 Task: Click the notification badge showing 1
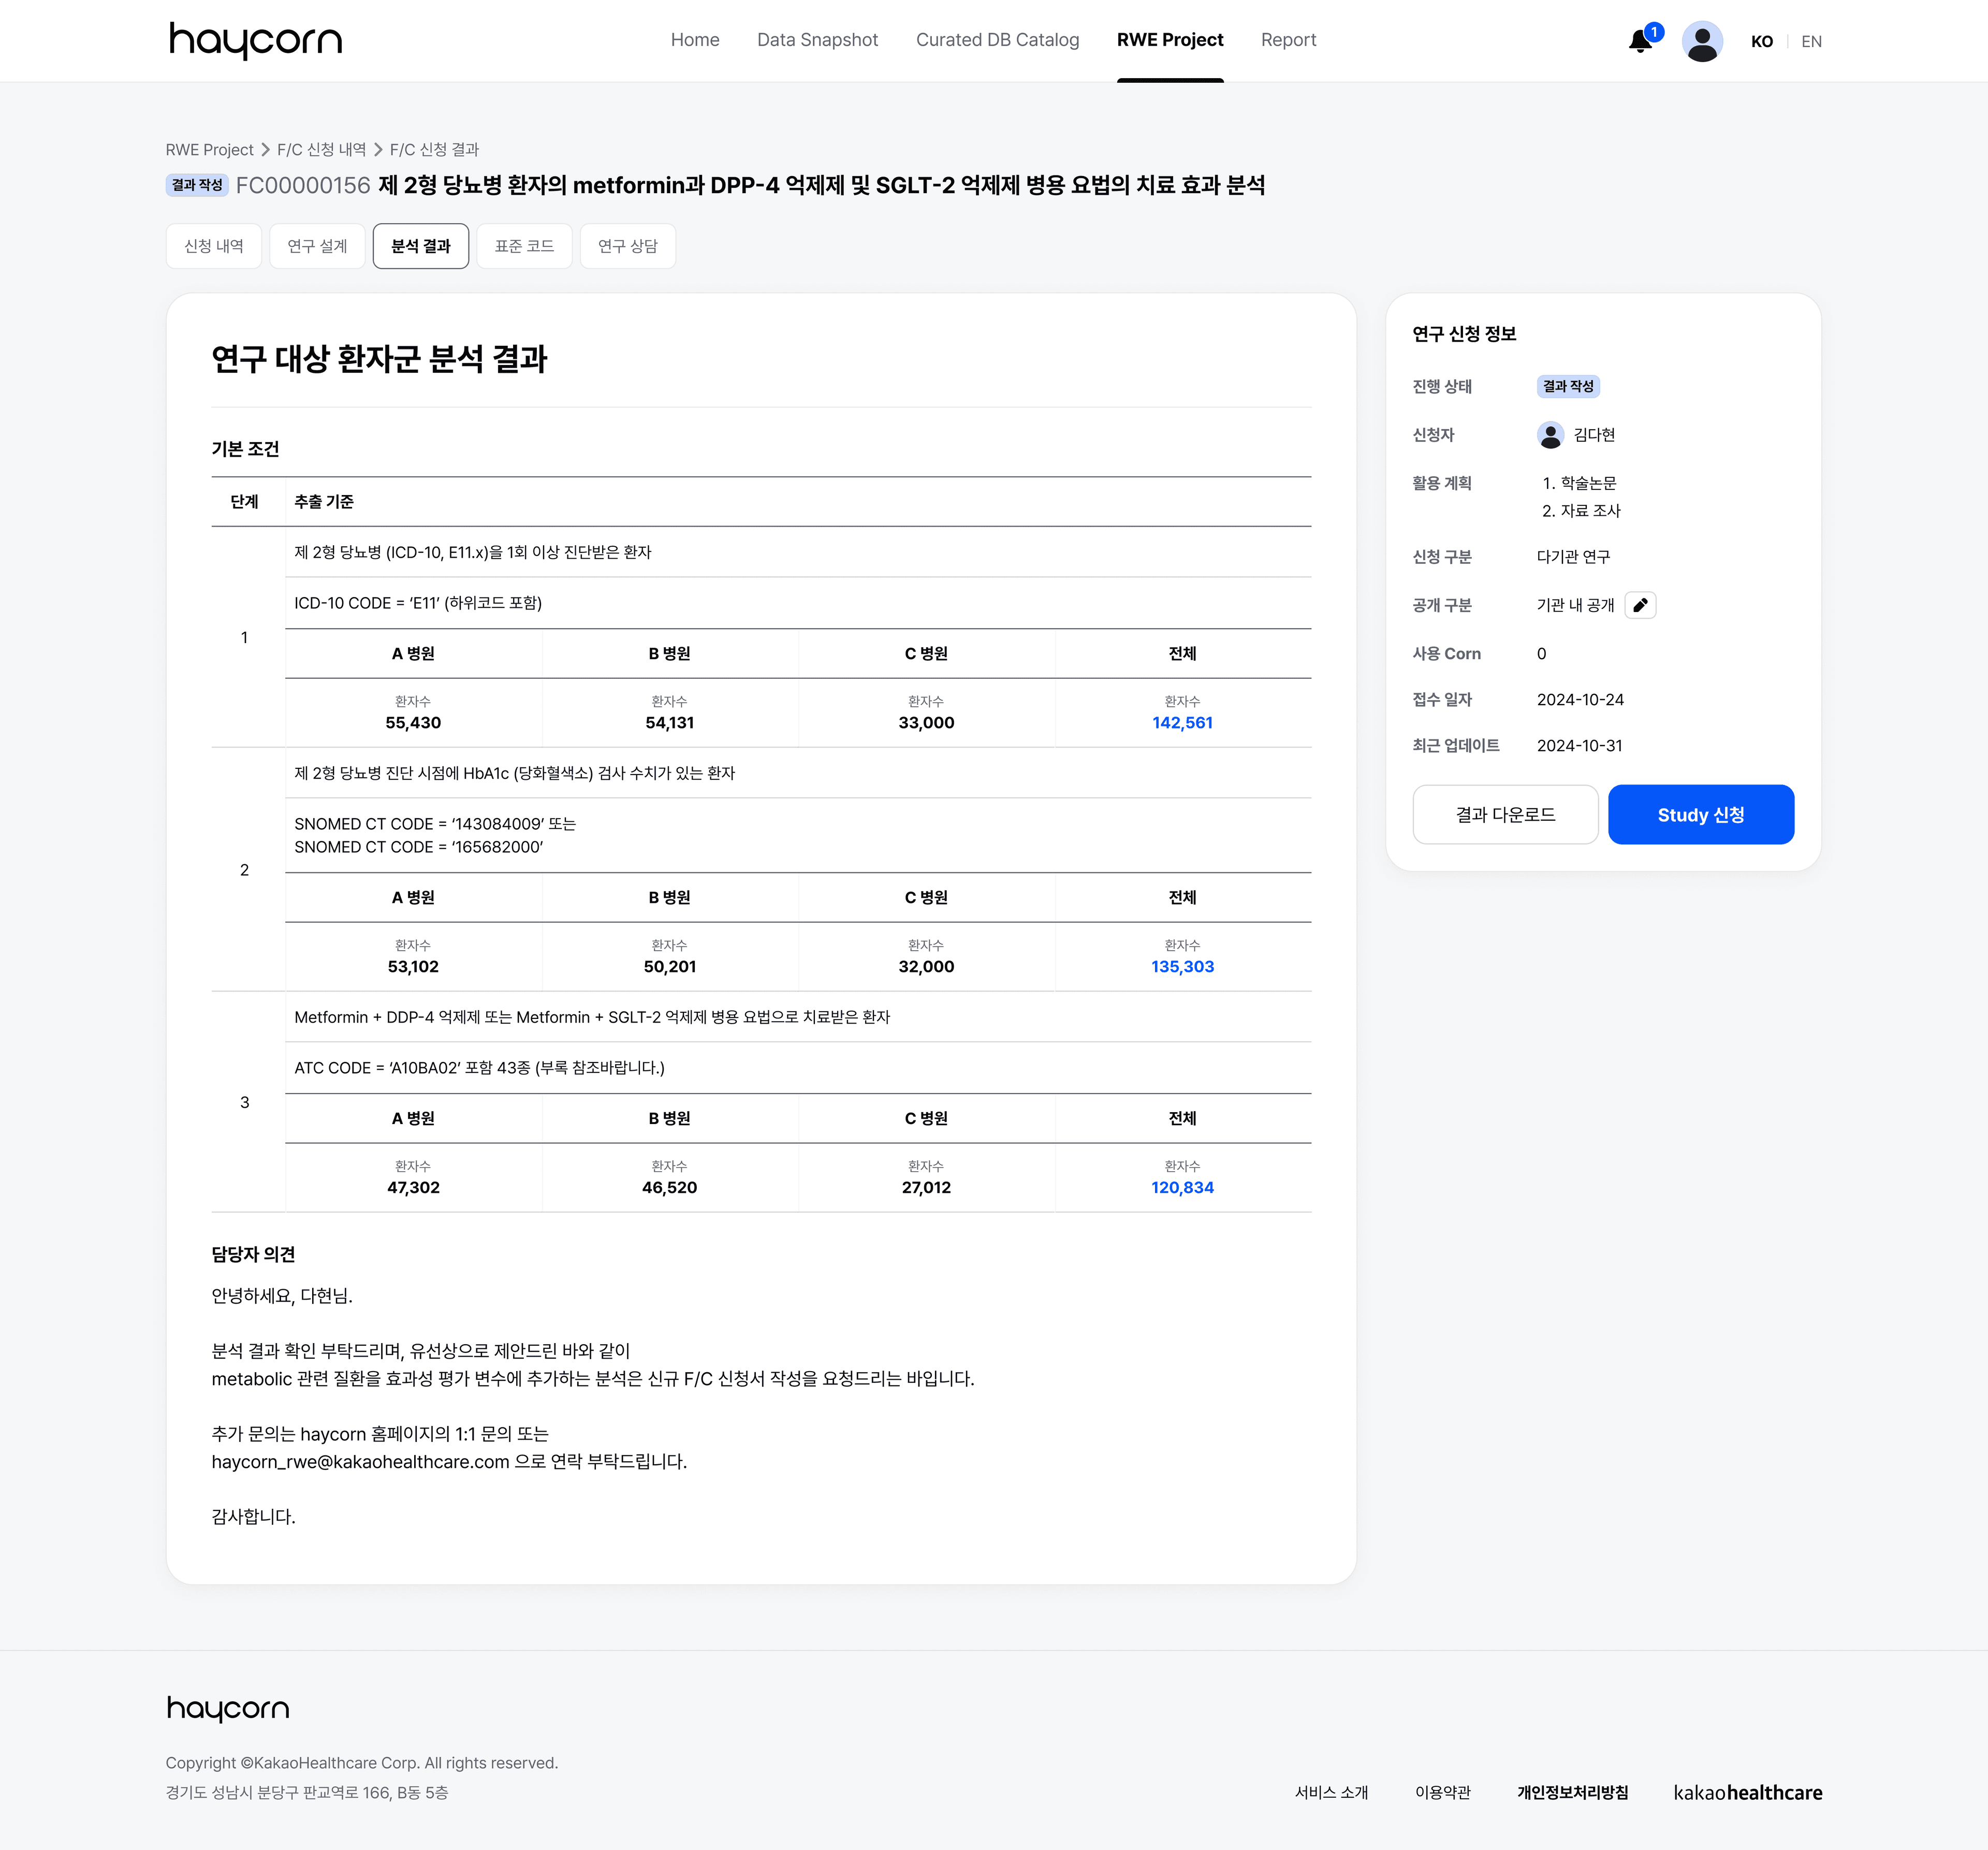click(x=1654, y=32)
